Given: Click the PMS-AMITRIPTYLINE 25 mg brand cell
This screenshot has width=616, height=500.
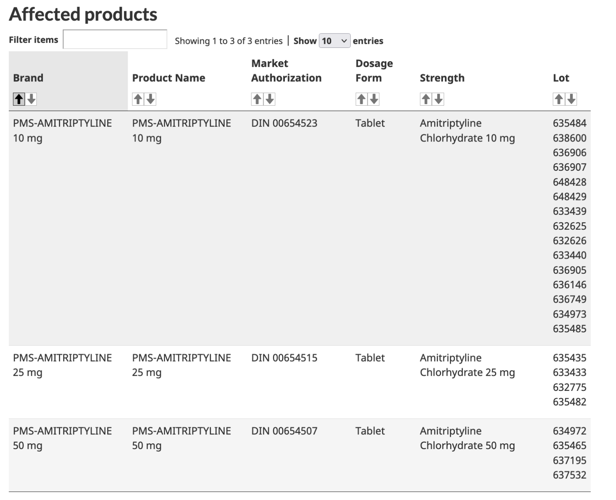Looking at the screenshot, I should pos(62,365).
